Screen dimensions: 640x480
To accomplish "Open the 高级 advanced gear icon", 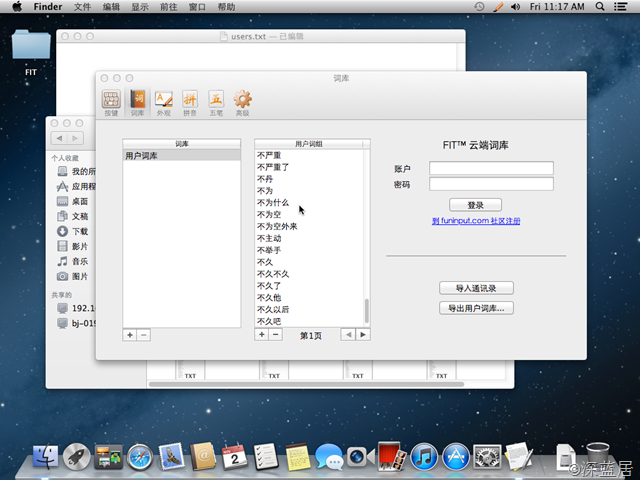I will pyautogui.click(x=242, y=102).
